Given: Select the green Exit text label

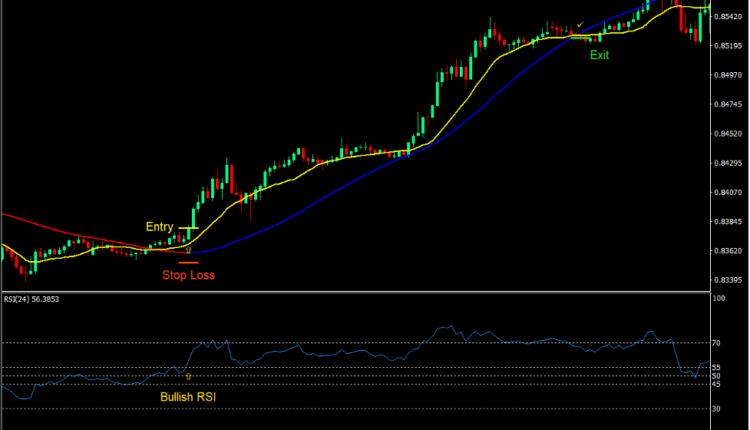Looking at the screenshot, I should [x=599, y=55].
